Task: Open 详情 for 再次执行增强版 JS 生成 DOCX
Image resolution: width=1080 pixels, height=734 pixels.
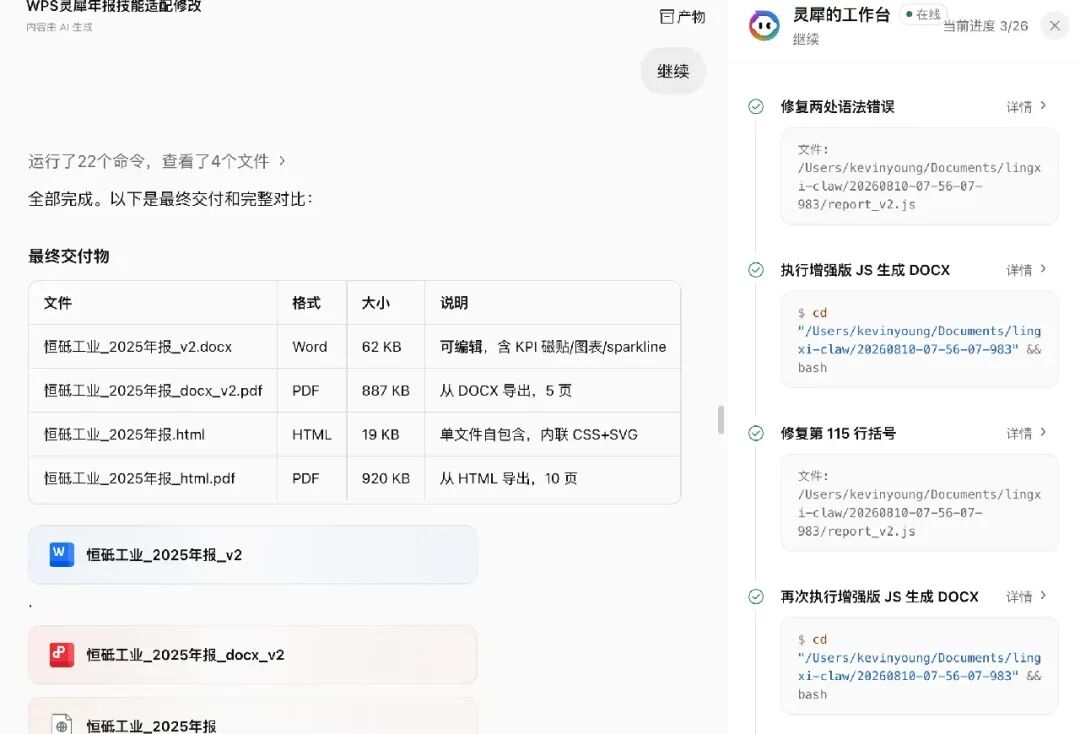Action: click(1019, 596)
